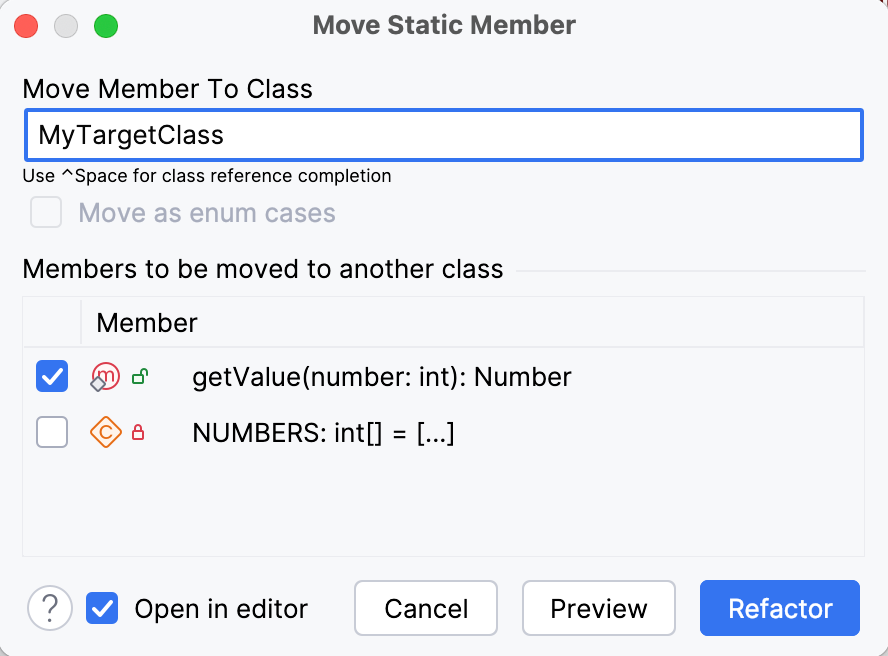The width and height of the screenshot is (888, 656).
Task: Close the dialog with the red button
Action: [25, 25]
